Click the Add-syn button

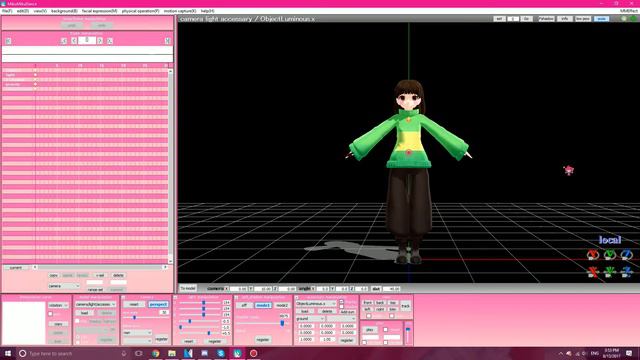(347, 312)
